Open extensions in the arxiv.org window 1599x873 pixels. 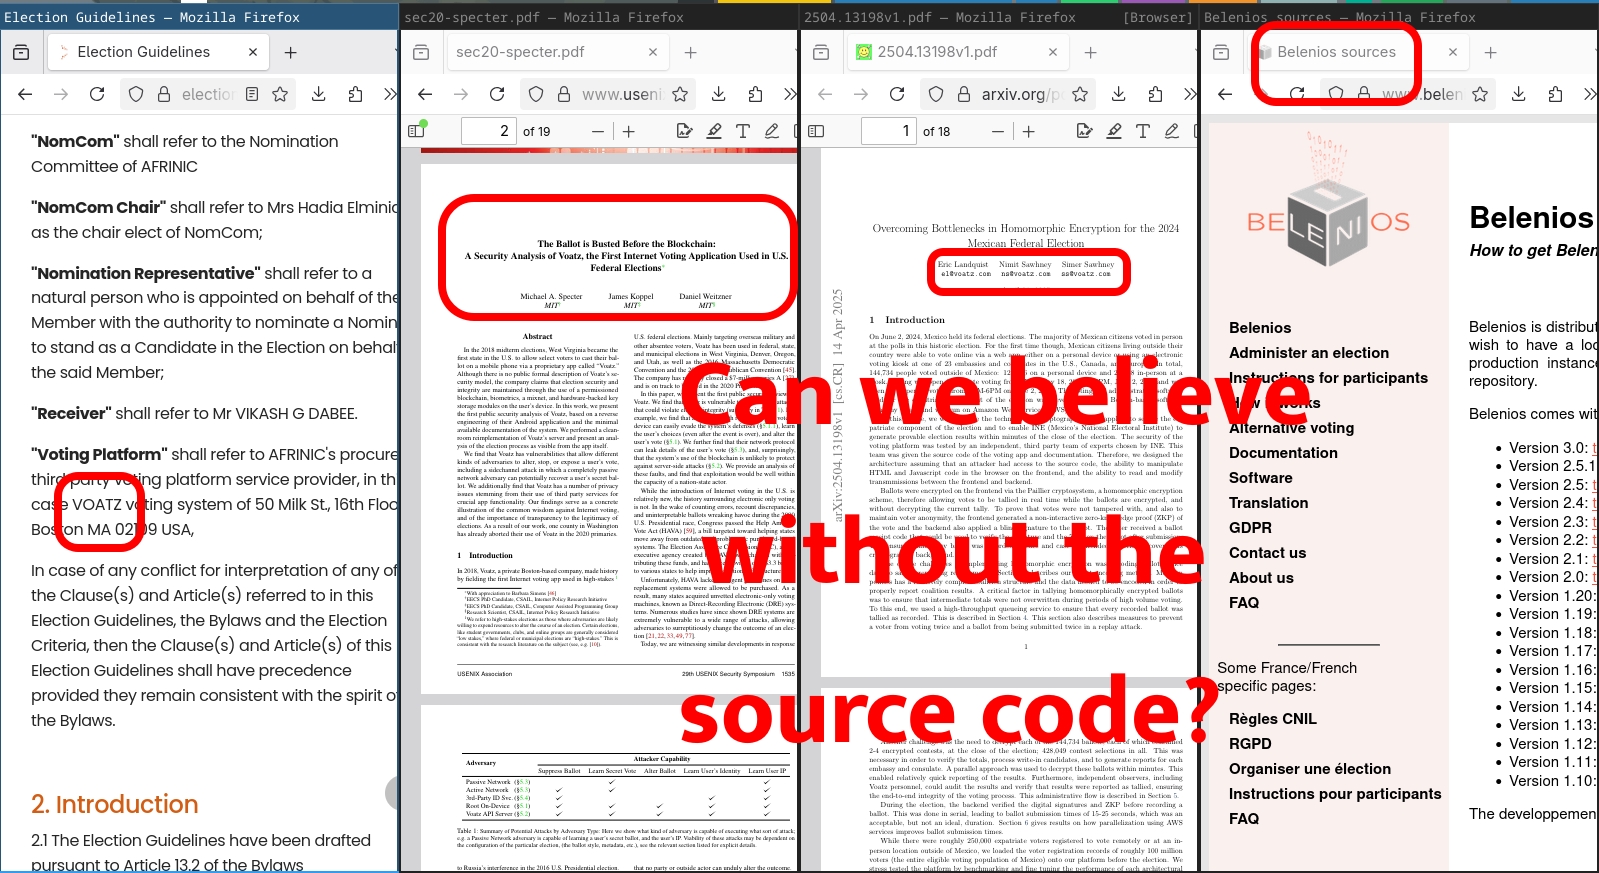(1155, 94)
